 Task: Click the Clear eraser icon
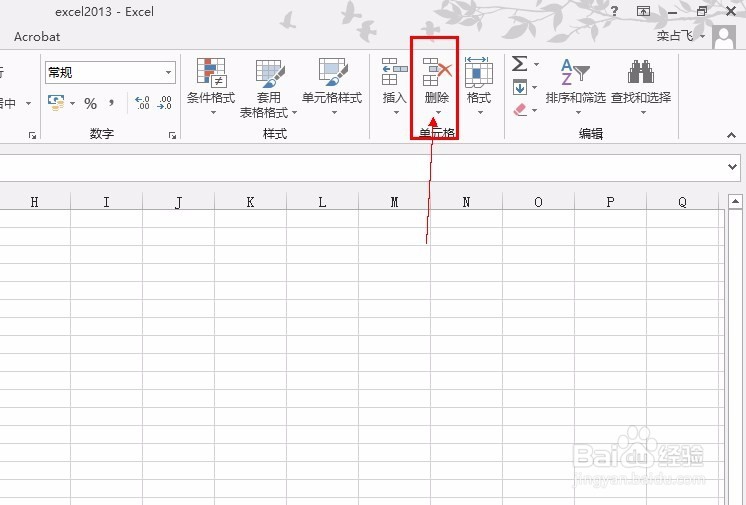point(520,110)
